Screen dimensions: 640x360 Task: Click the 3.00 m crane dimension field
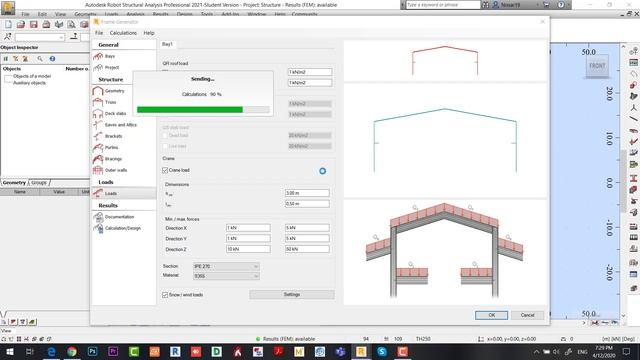[x=307, y=193]
